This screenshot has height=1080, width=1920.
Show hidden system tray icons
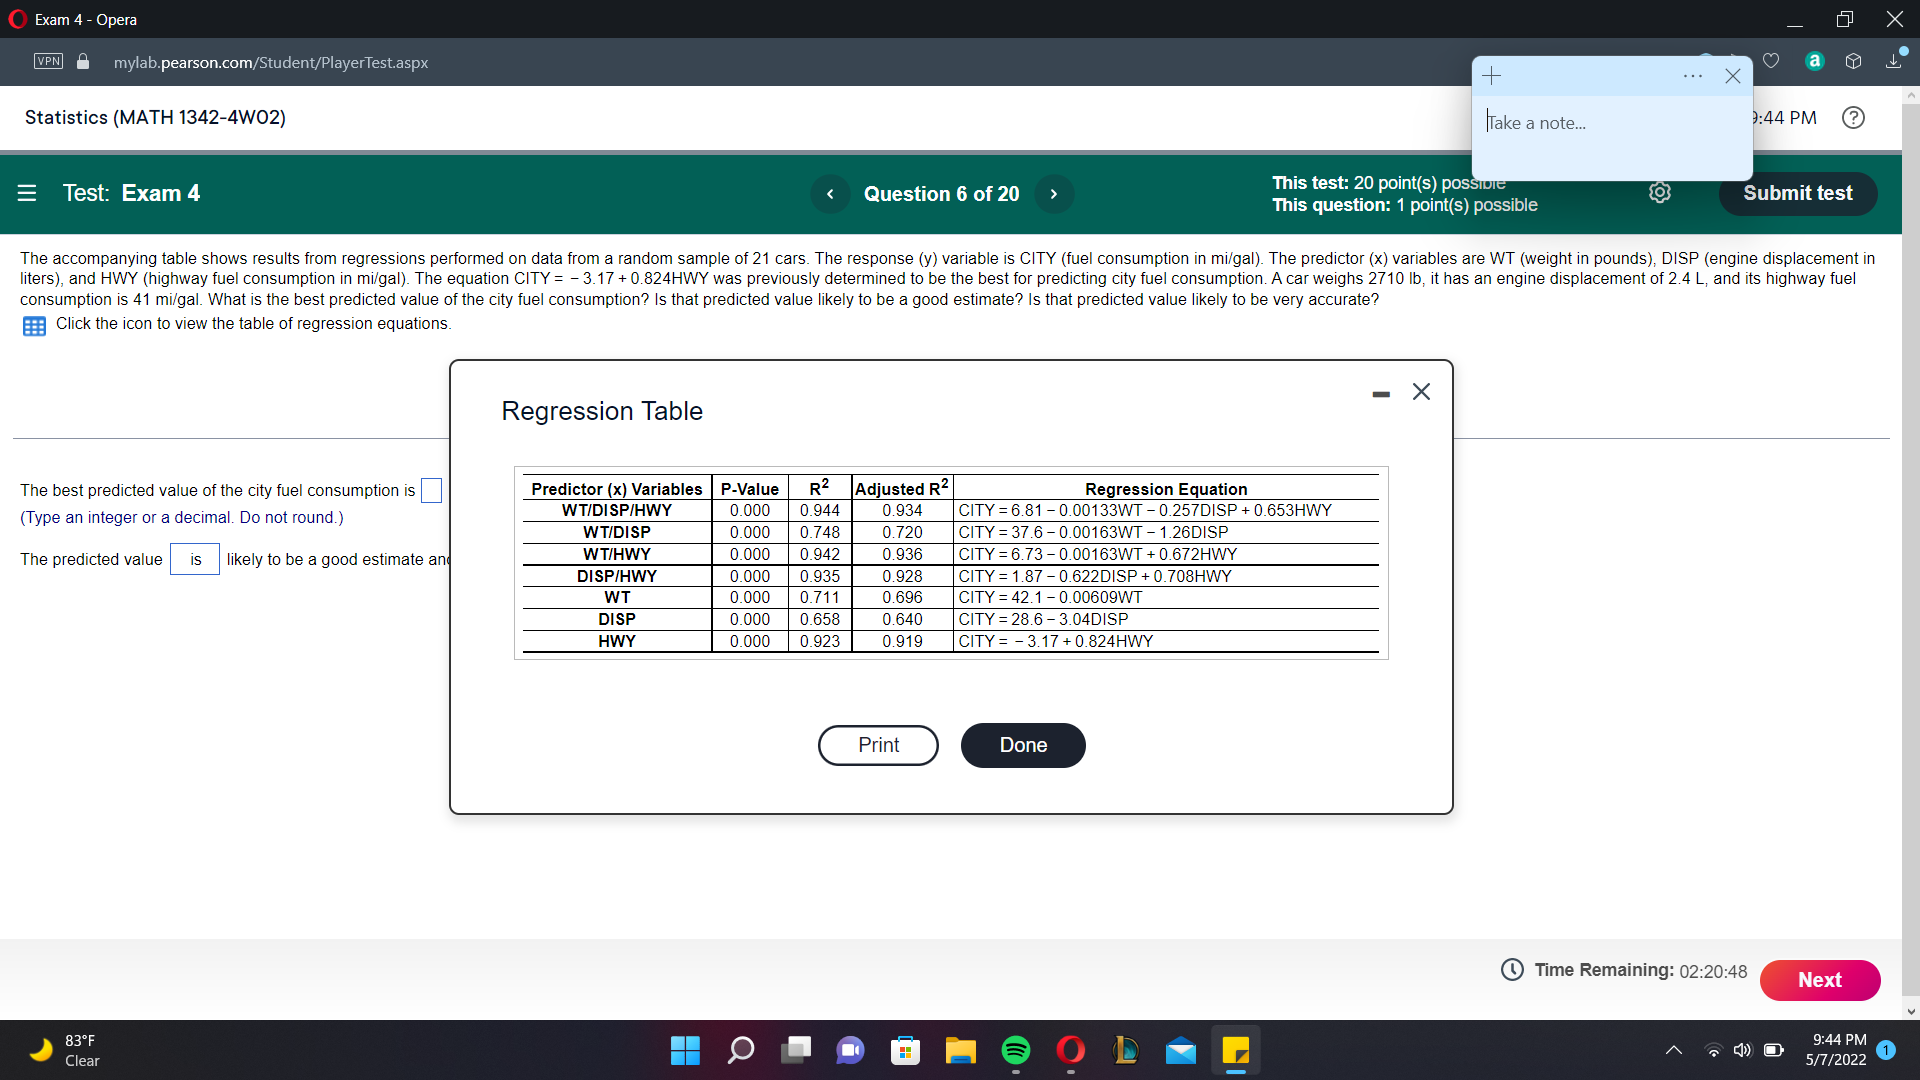click(1673, 1050)
